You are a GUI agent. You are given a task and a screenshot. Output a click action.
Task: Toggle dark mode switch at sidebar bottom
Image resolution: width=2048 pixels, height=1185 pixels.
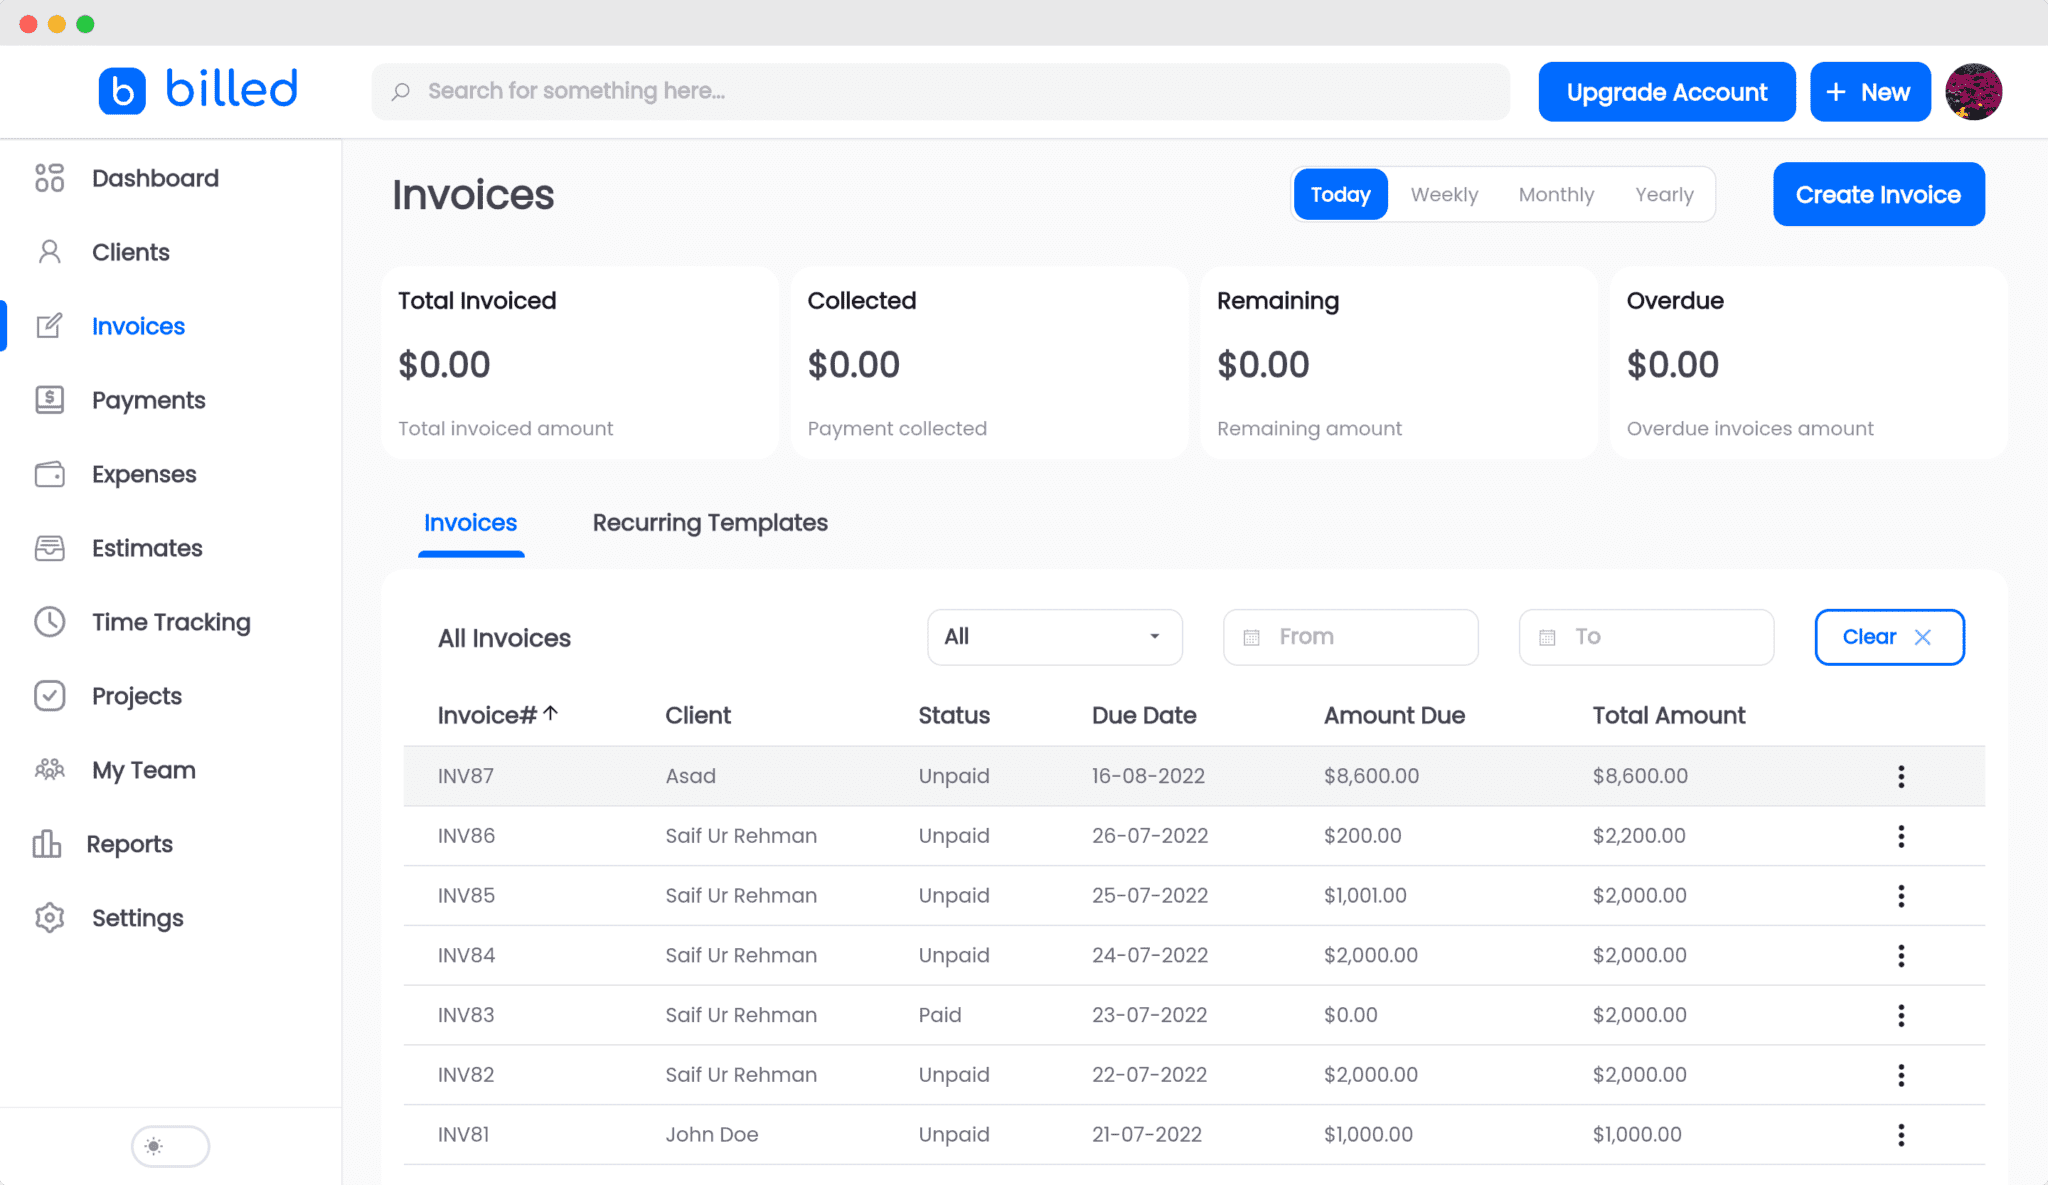pyautogui.click(x=170, y=1146)
